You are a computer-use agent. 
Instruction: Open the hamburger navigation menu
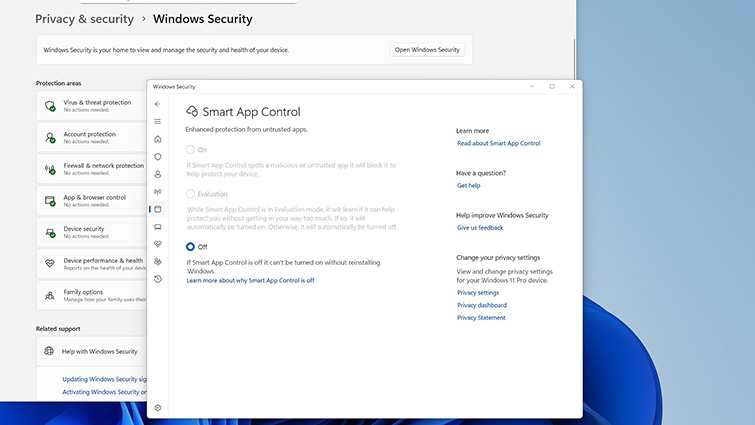point(157,121)
